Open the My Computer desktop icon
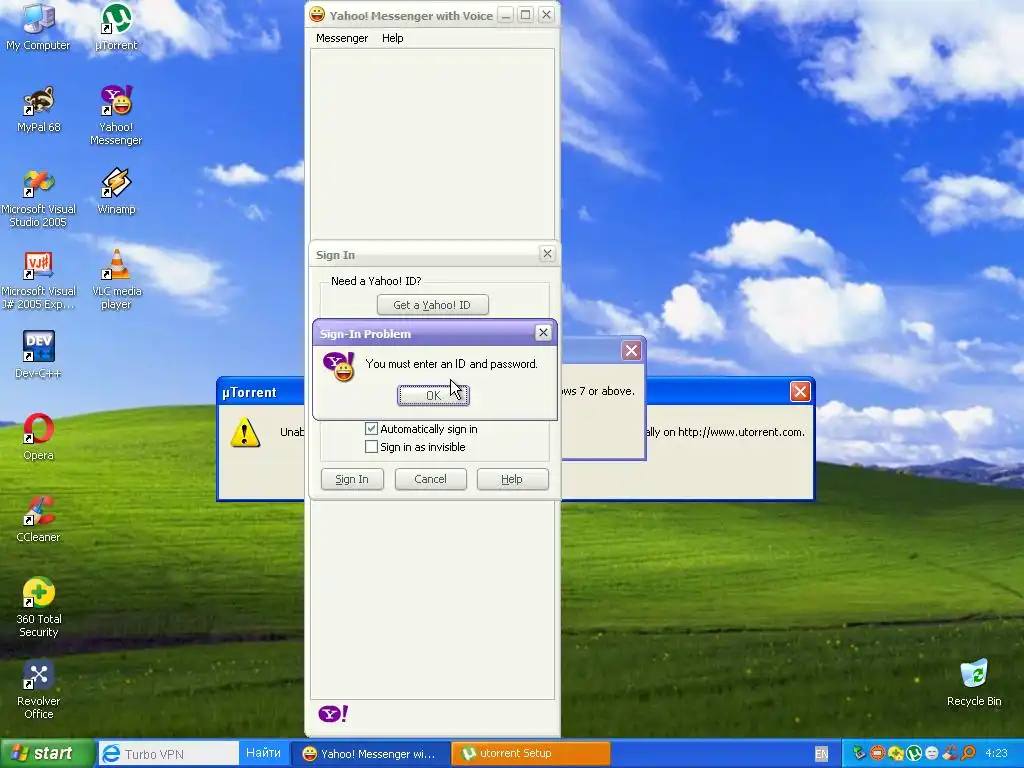 click(38, 26)
